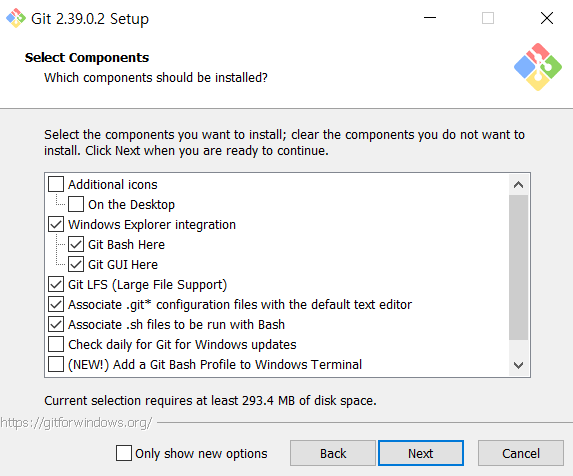This screenshot has height=476, width=573.
Task: Click the component list scrollbar thumb
Action: tap(518, 267)
